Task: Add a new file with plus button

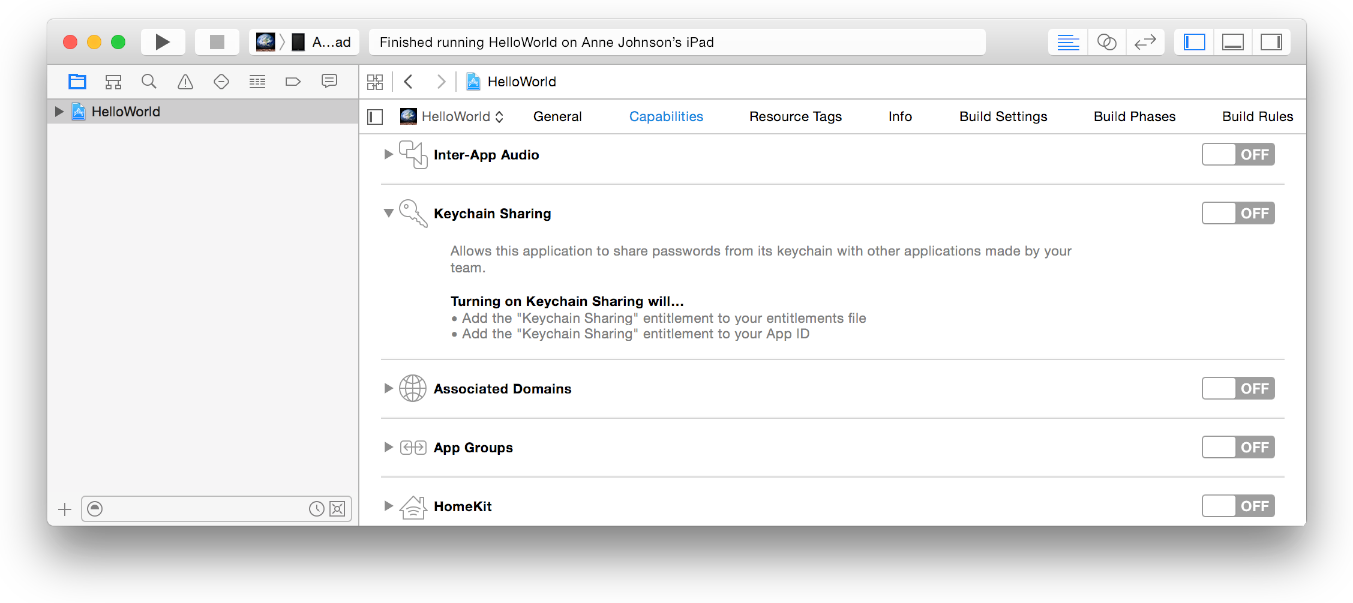Action: click(65, 509)
